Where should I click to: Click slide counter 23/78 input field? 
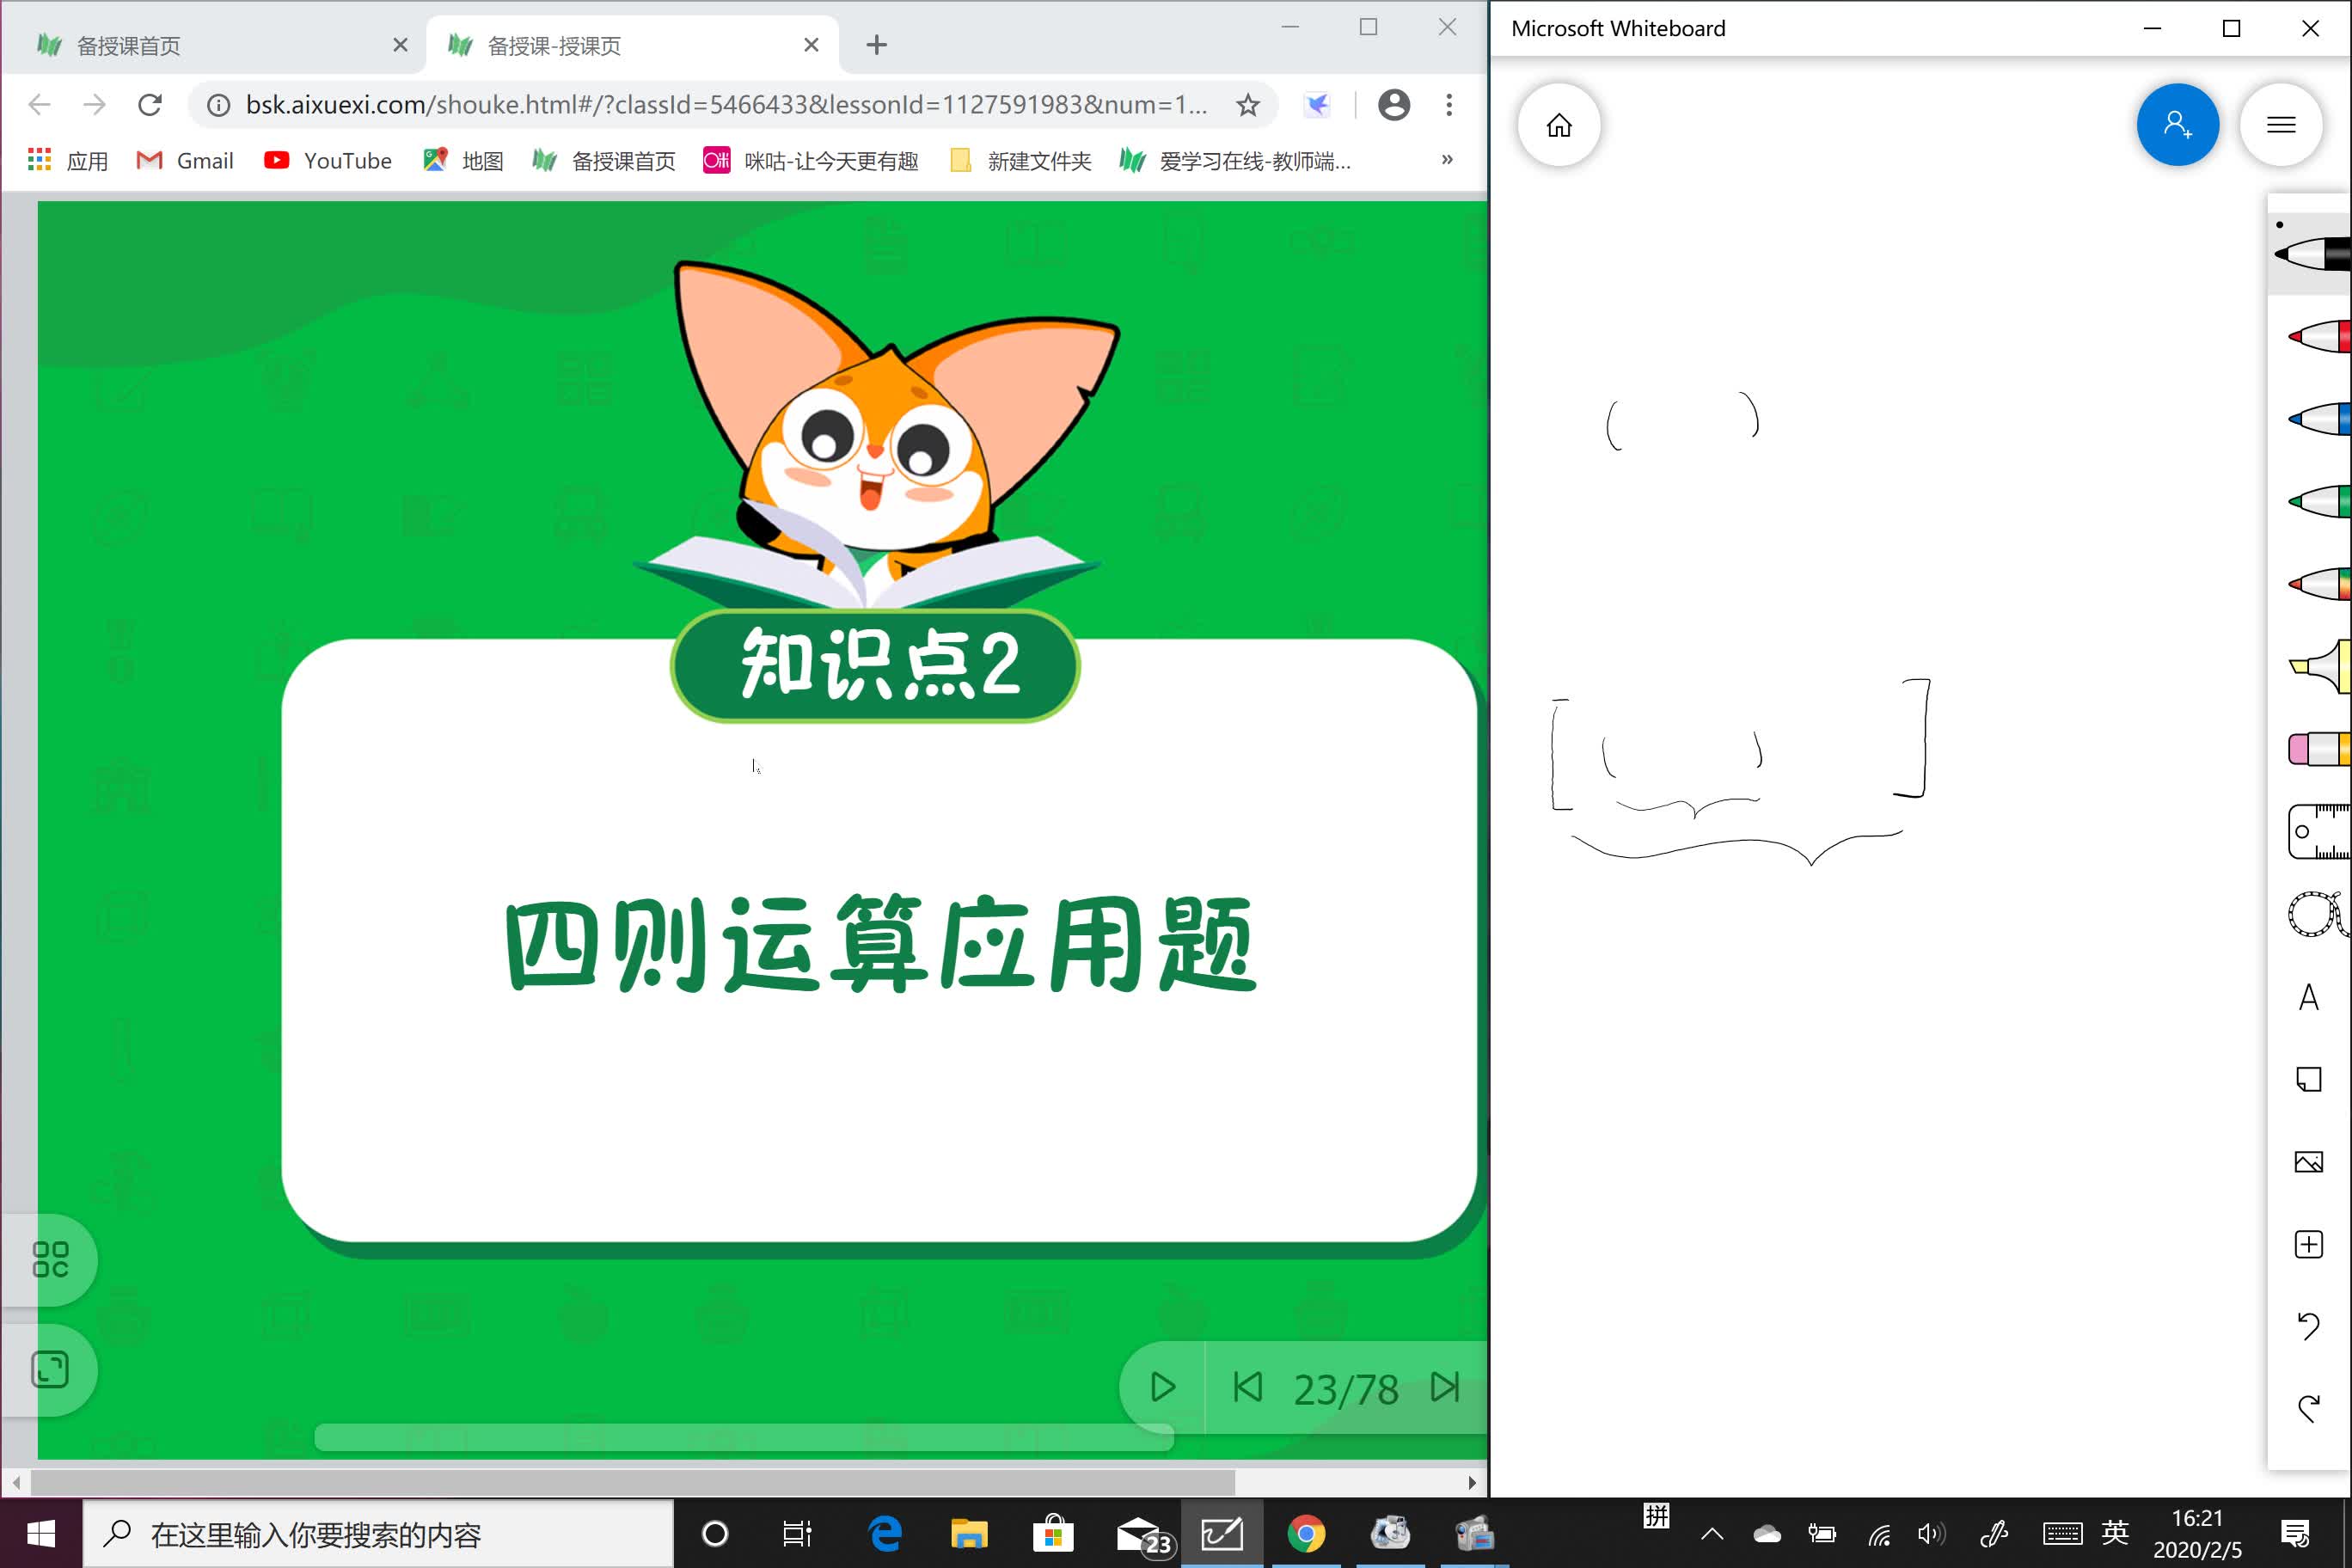pos(1345,1386)
